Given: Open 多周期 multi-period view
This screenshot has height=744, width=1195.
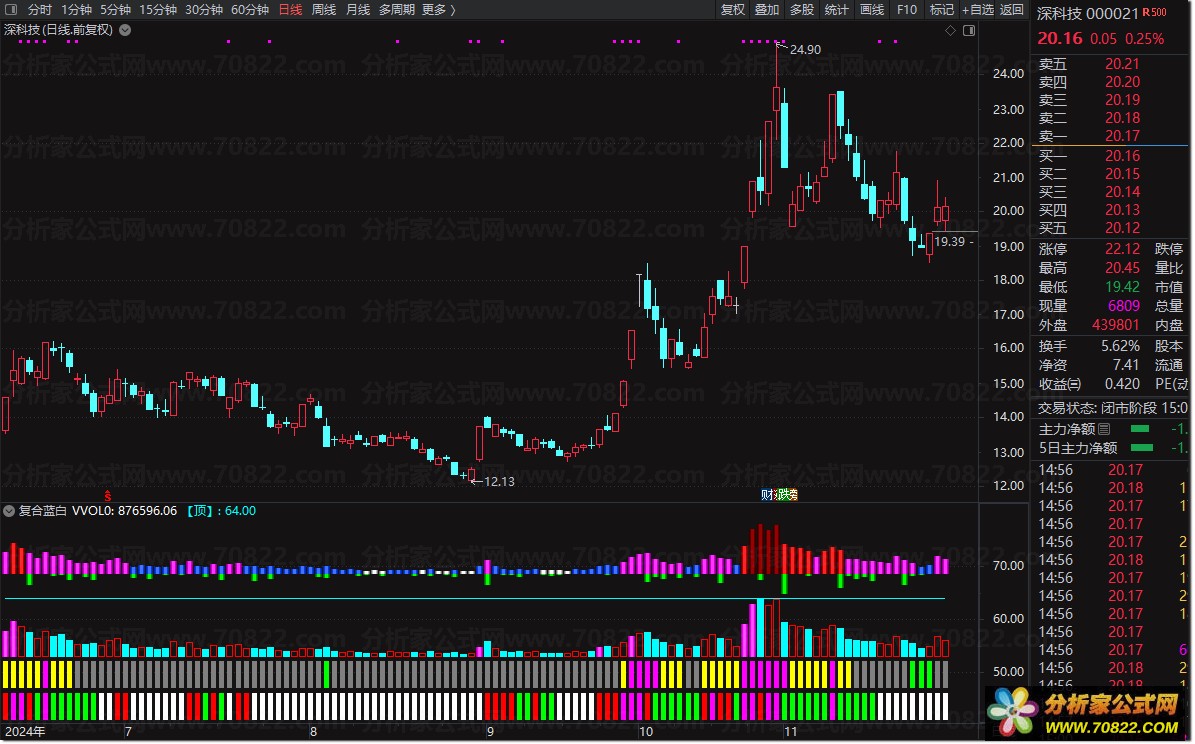Looking at the screenshot, I should tap(397, 10).
